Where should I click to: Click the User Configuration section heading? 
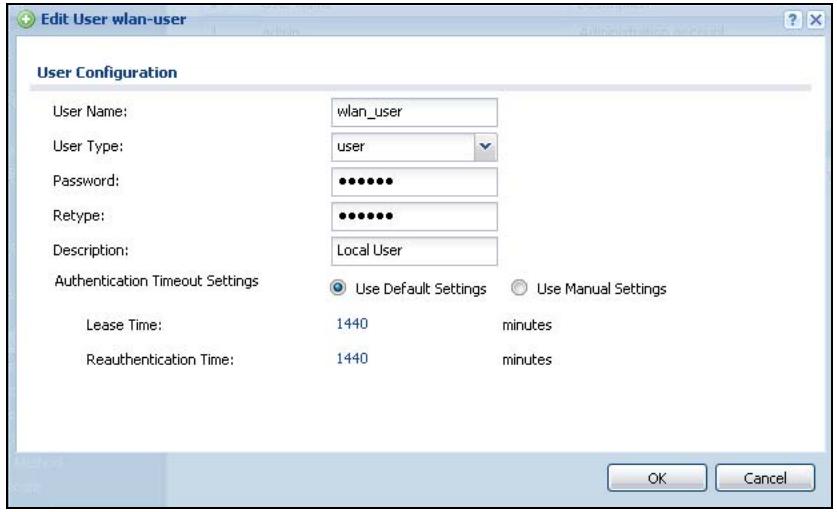click(x=107, y=73)
